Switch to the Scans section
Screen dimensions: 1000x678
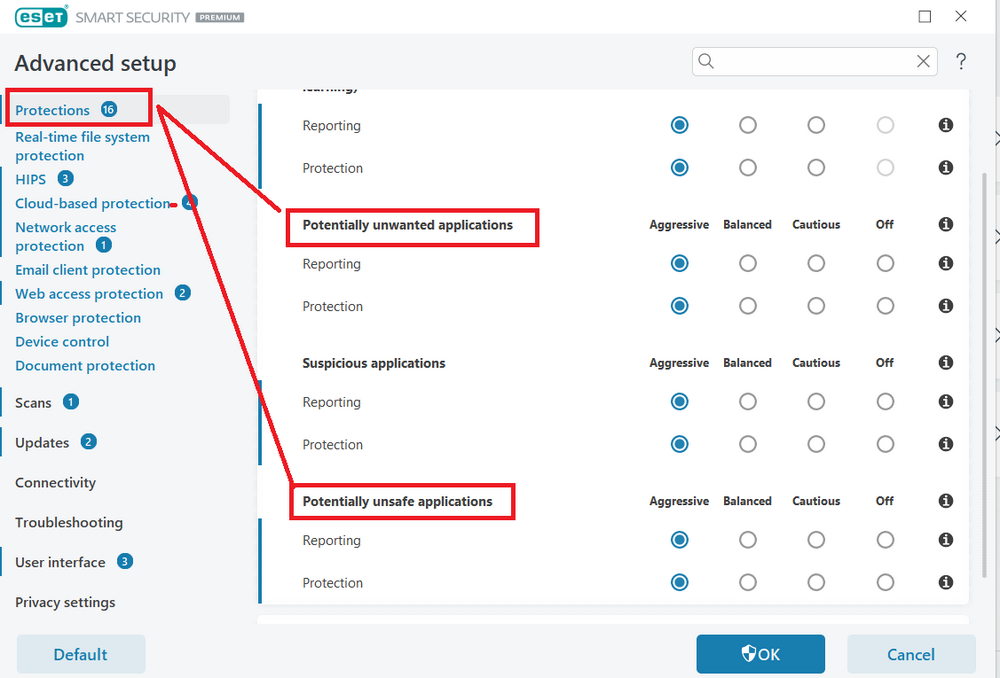(x=33, y=402)
